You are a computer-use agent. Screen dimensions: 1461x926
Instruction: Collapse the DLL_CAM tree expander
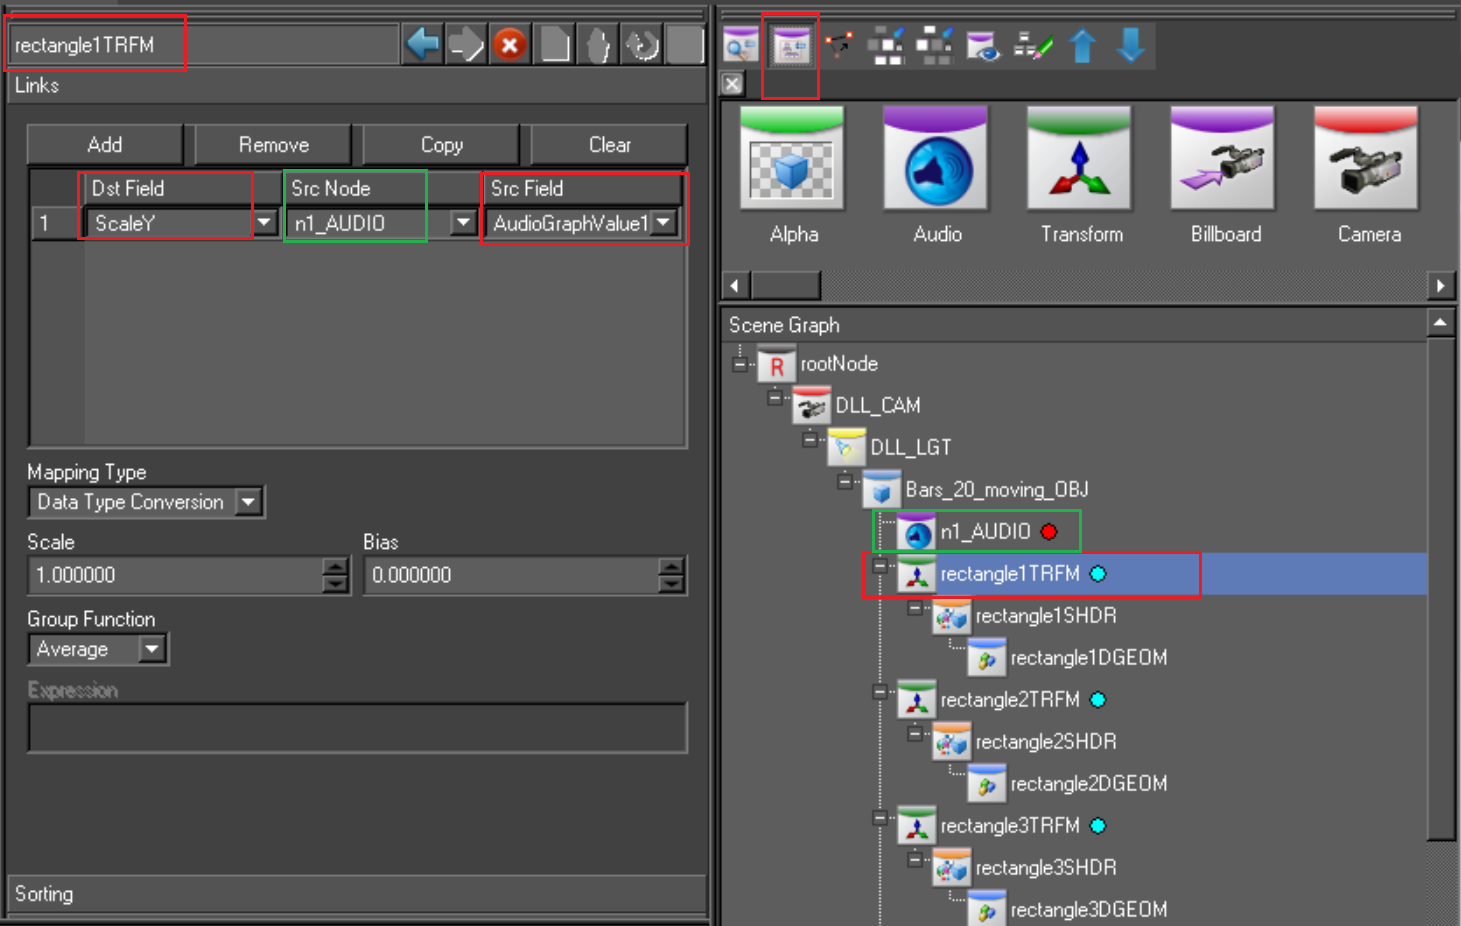pyautogui.click(x=775, y=398)
